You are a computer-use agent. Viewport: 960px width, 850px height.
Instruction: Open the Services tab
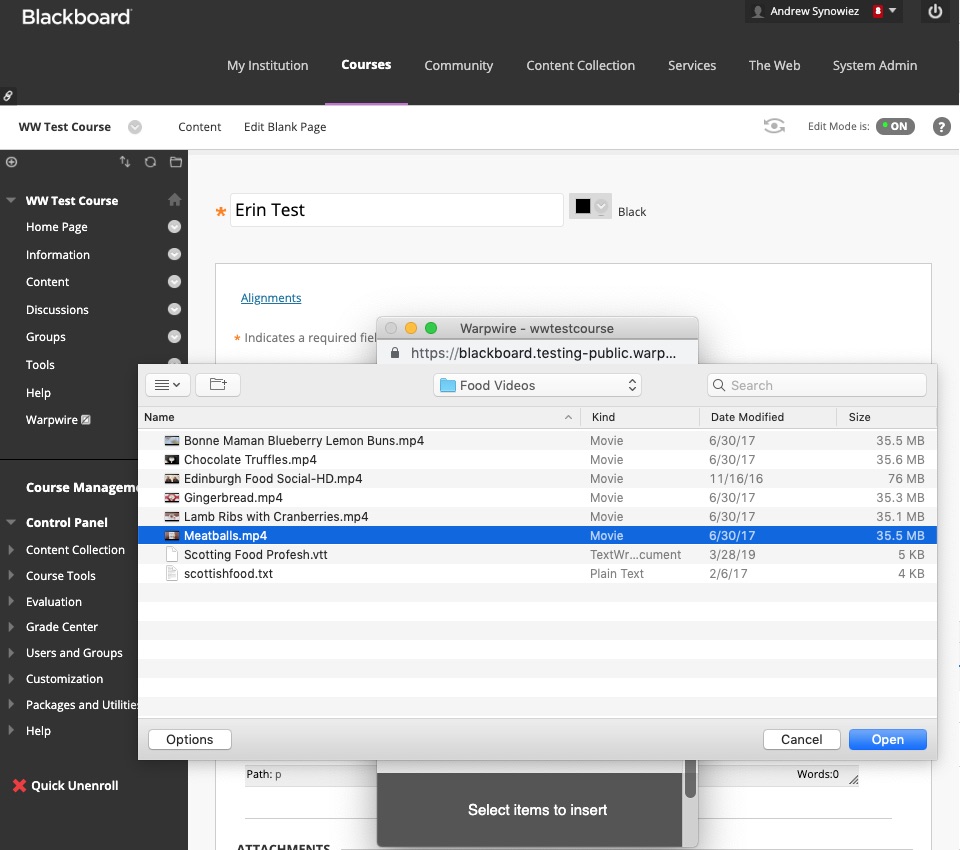[692, 66]
